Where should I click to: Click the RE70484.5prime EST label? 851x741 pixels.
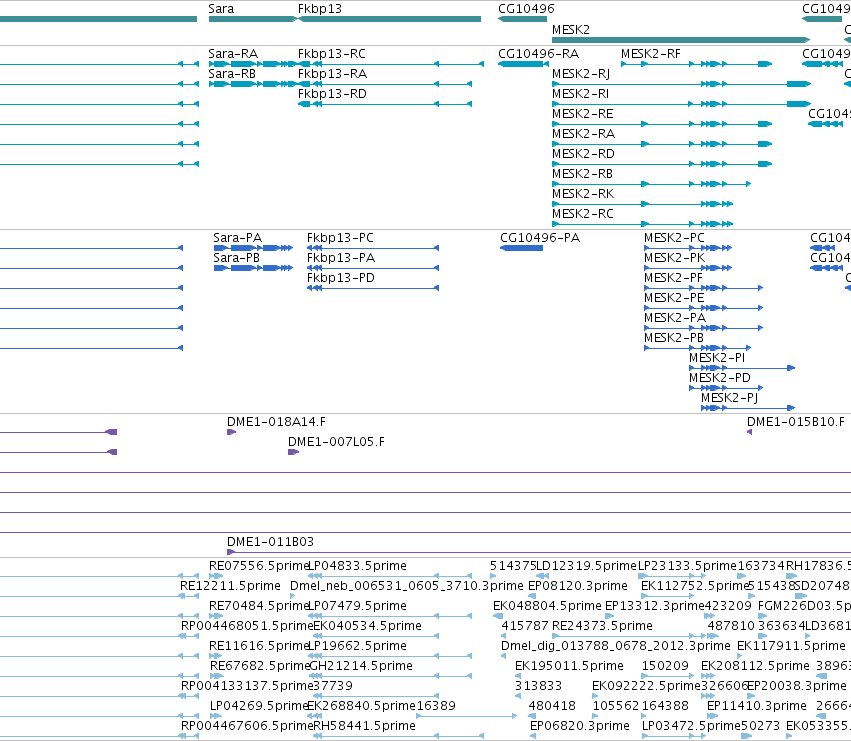258,606
